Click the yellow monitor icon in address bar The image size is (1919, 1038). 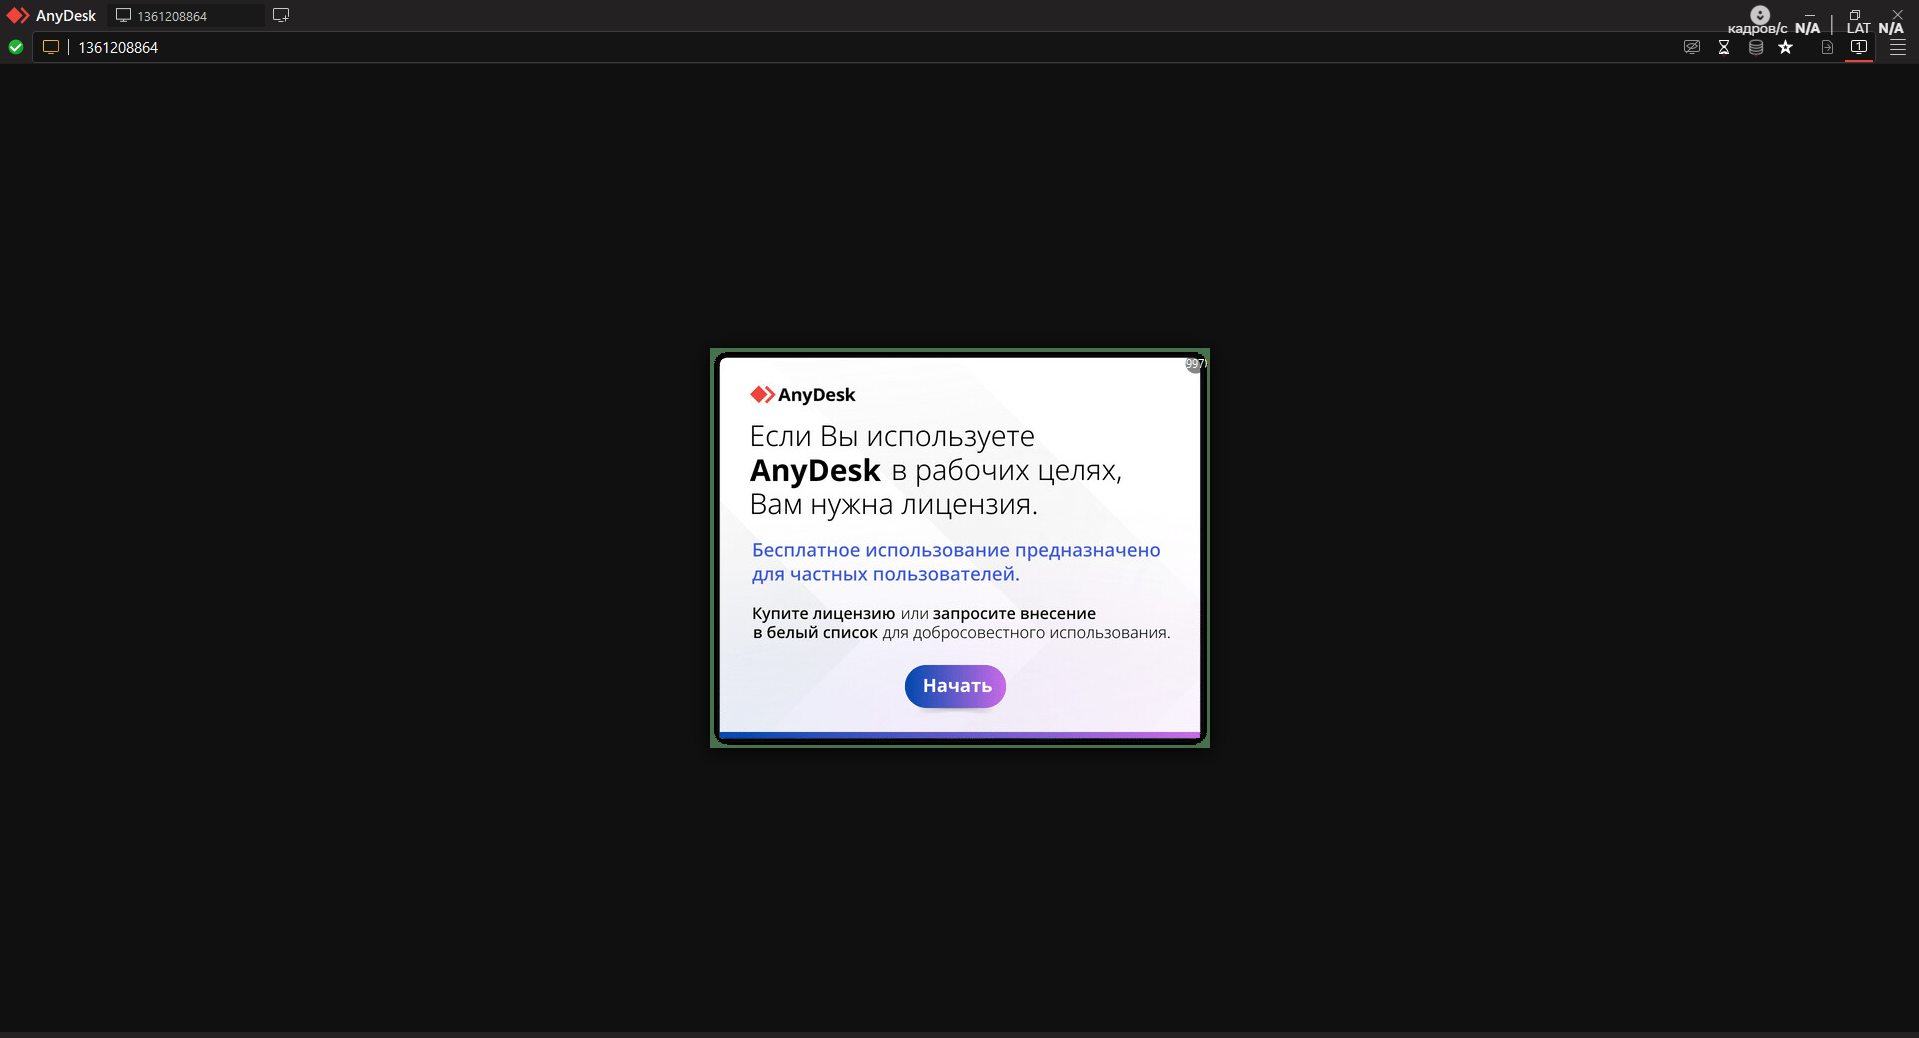point(51,47)
